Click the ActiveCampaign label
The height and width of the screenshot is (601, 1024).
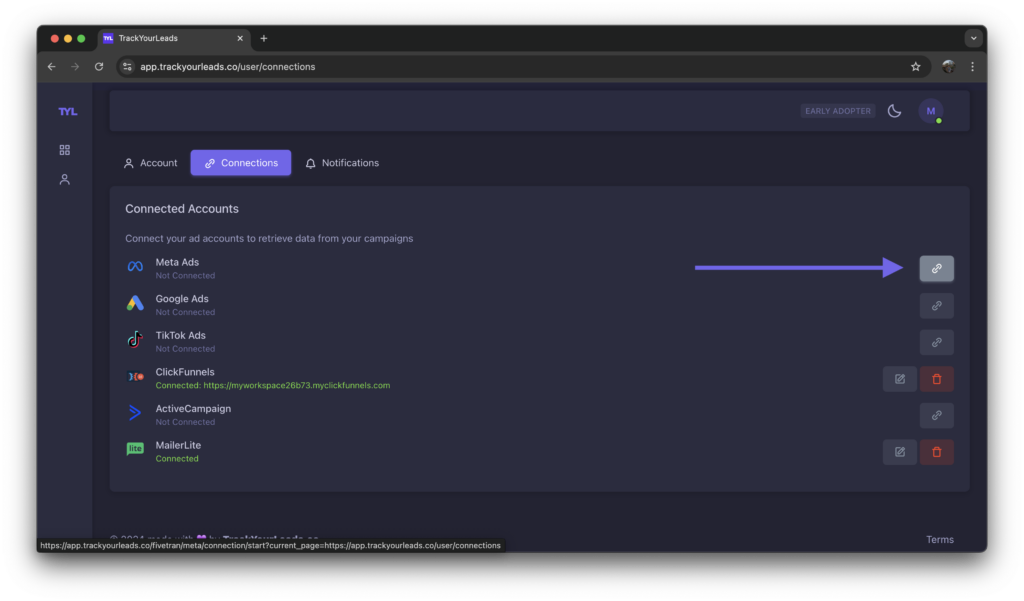point(193,408)
